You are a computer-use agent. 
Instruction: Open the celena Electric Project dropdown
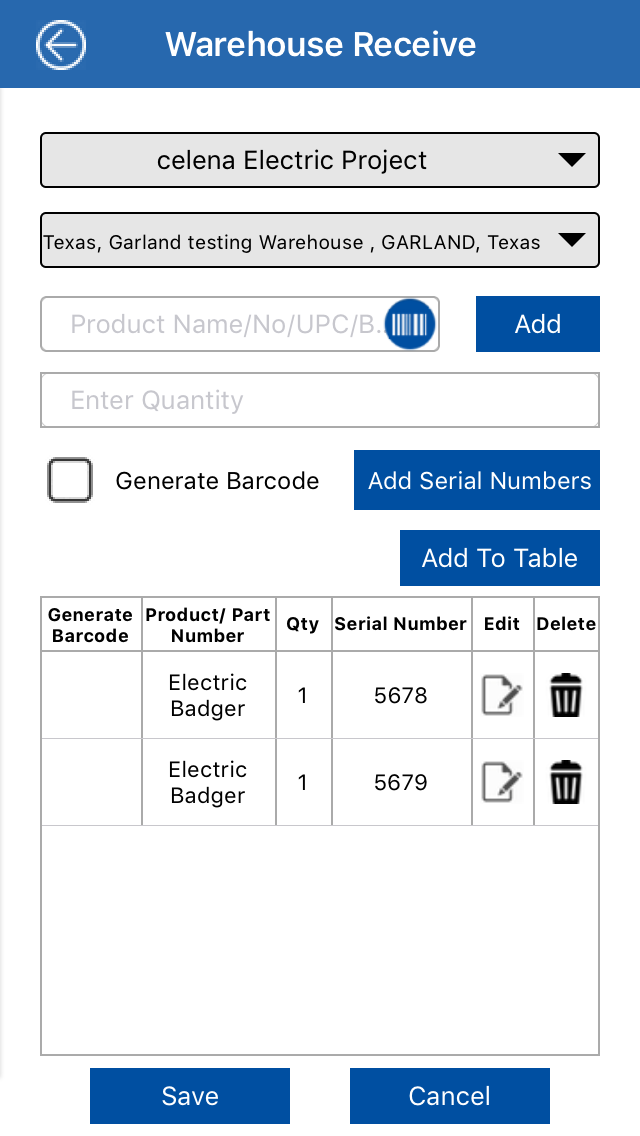point(320,160)
